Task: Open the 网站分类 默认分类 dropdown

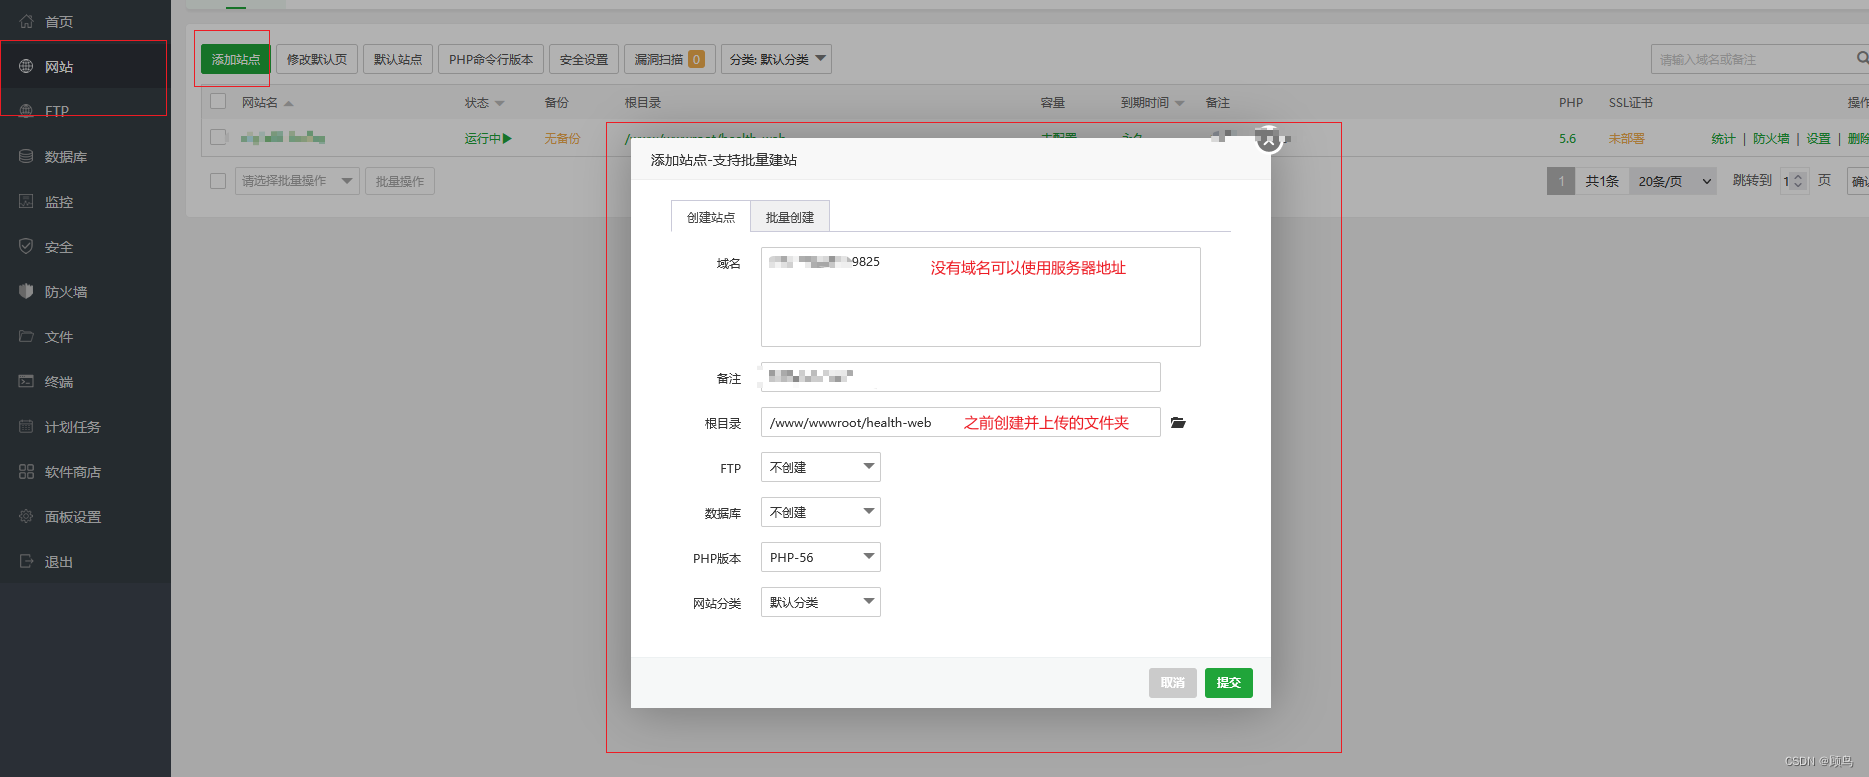Action: click(x=820, y=602)
